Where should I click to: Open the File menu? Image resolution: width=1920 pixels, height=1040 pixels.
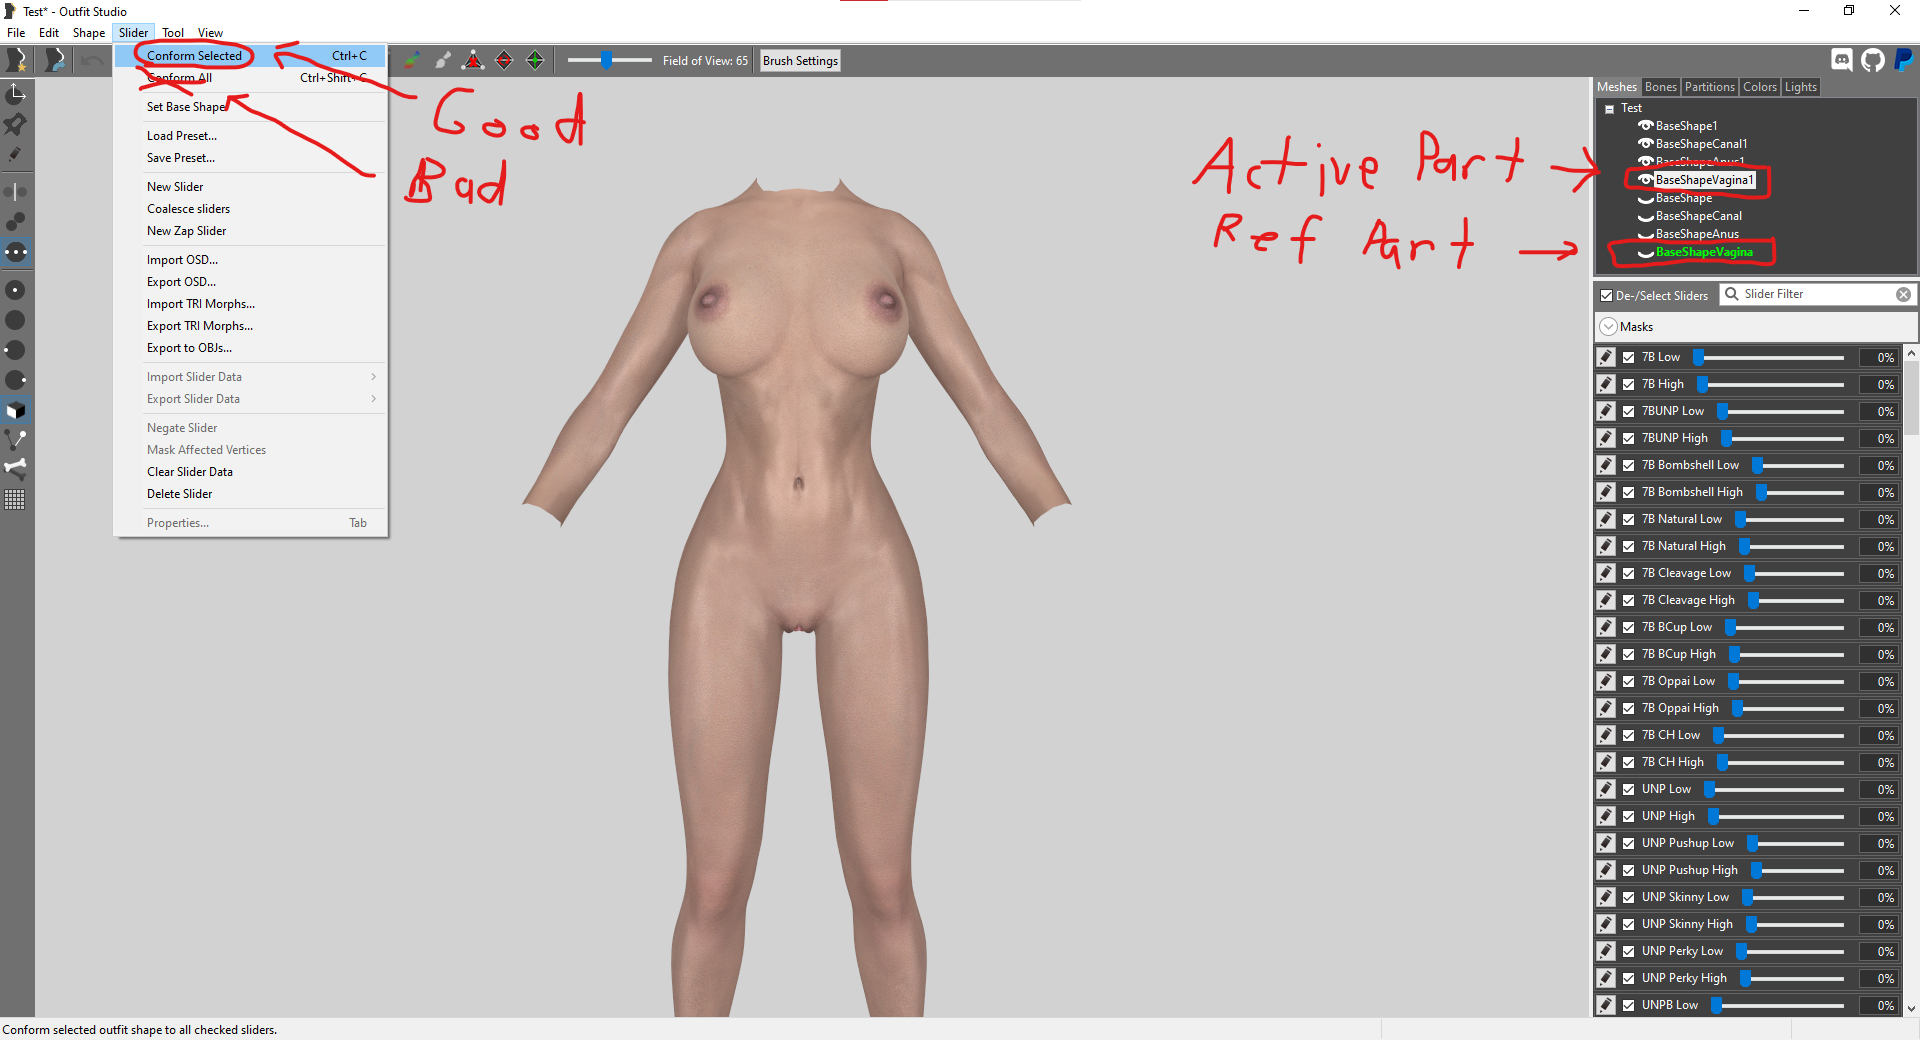16,33
